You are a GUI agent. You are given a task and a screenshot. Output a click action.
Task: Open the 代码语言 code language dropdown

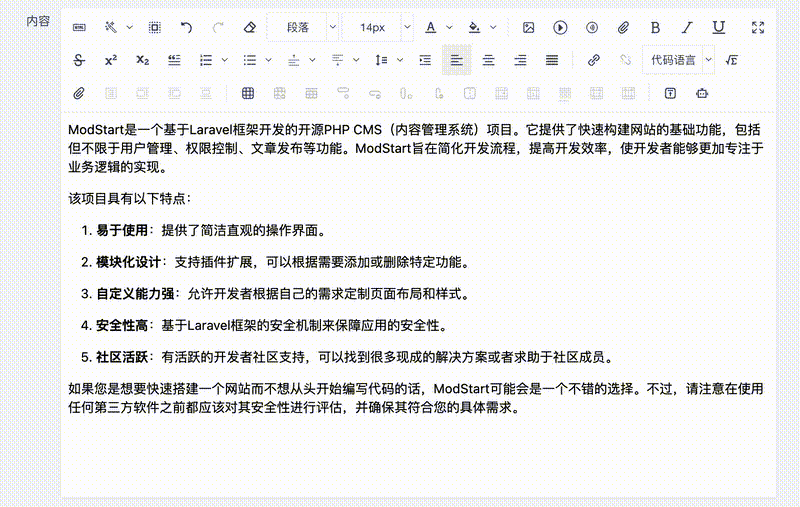click(679, 60)
